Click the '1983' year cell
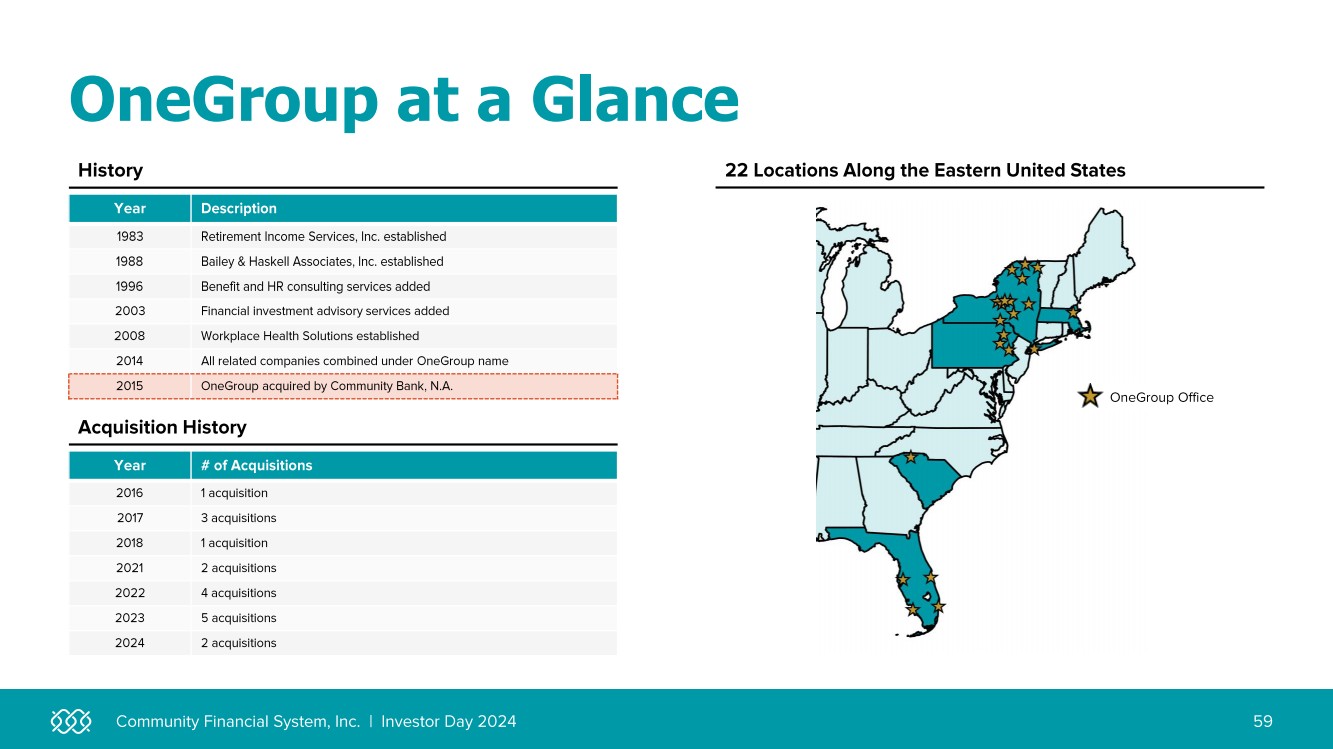1333x749 pixels. (x=130, y=237)
